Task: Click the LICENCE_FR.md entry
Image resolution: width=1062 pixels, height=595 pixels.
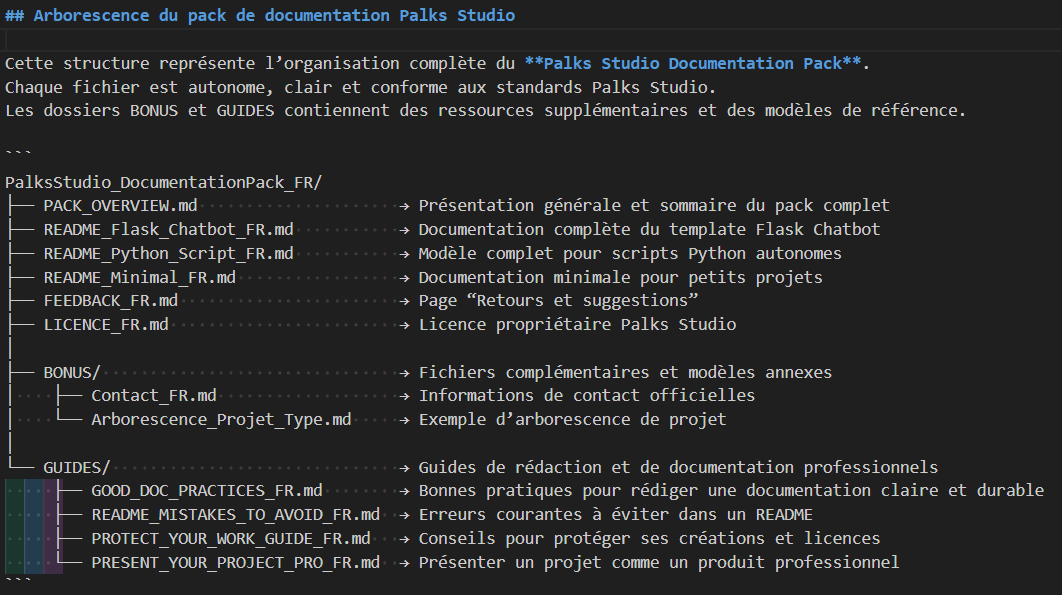Action: (x=106, y=325)
